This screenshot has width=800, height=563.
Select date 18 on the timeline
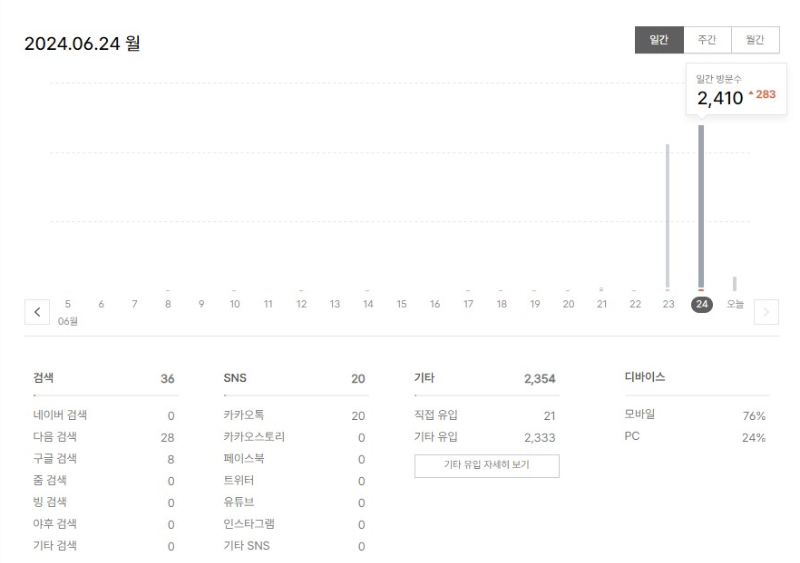click(502, 304)
